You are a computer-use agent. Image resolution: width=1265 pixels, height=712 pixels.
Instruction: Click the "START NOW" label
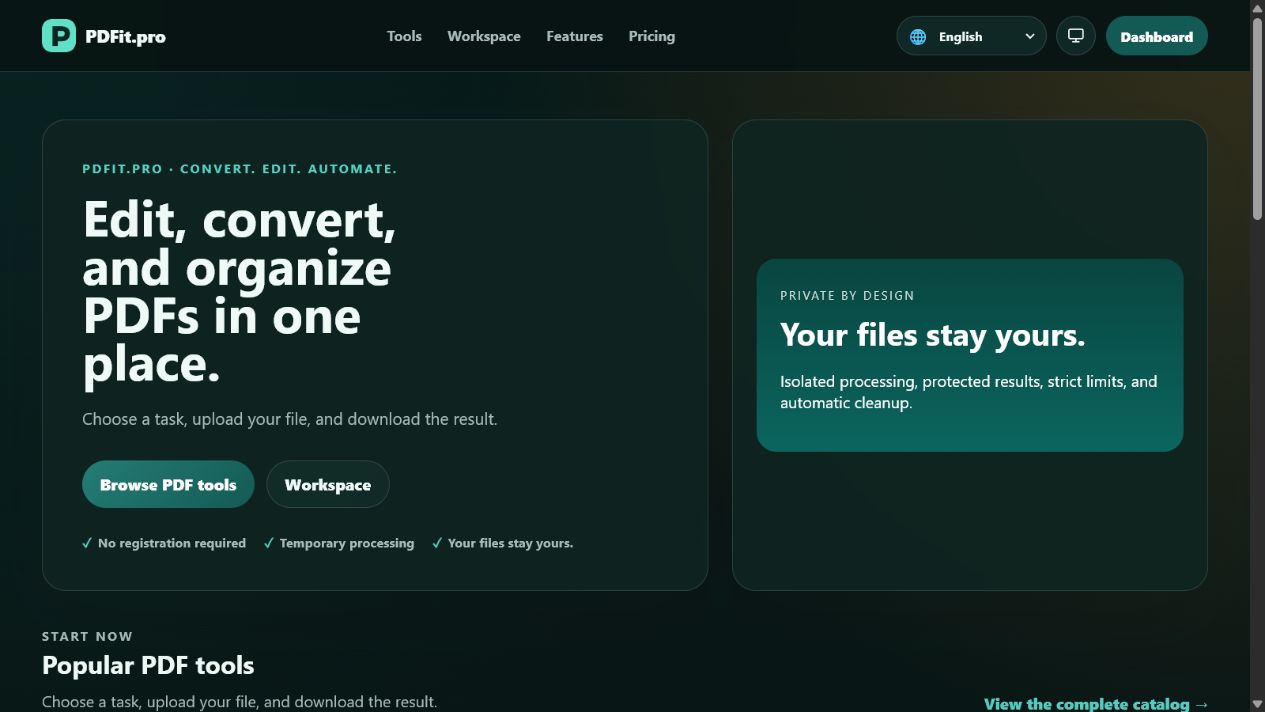click(x=87, y=636)
